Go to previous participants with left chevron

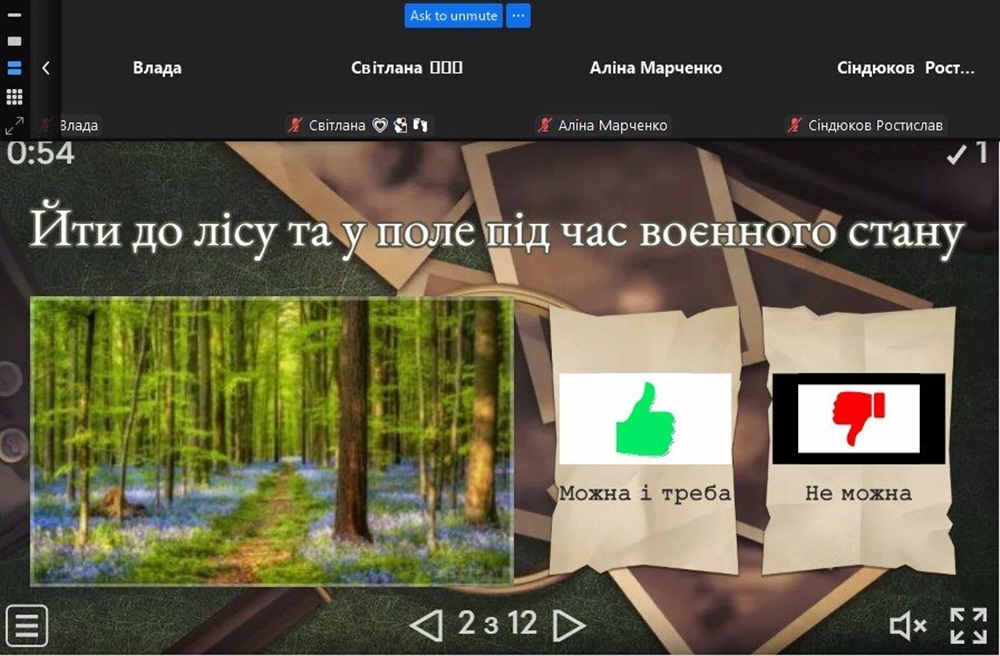[x=46, y=68]
